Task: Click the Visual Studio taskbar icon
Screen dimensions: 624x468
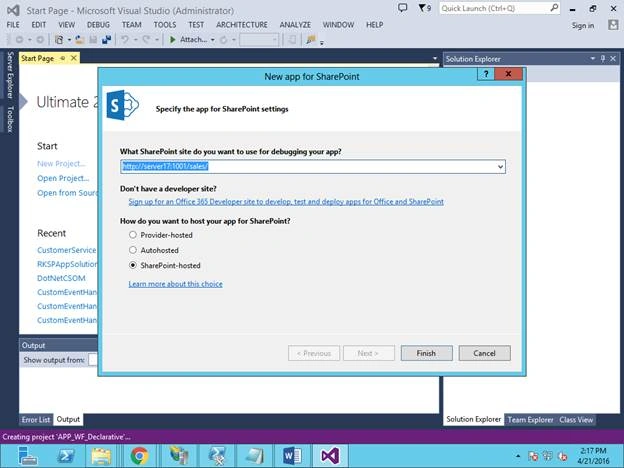Action: [x=330, y=456]
